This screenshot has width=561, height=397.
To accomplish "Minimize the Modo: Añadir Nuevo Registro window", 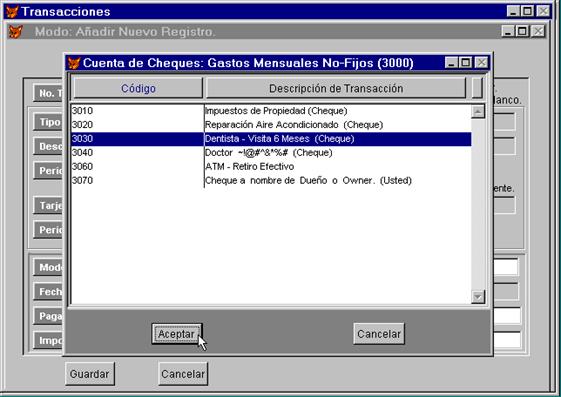I will [x=508, y=31].
